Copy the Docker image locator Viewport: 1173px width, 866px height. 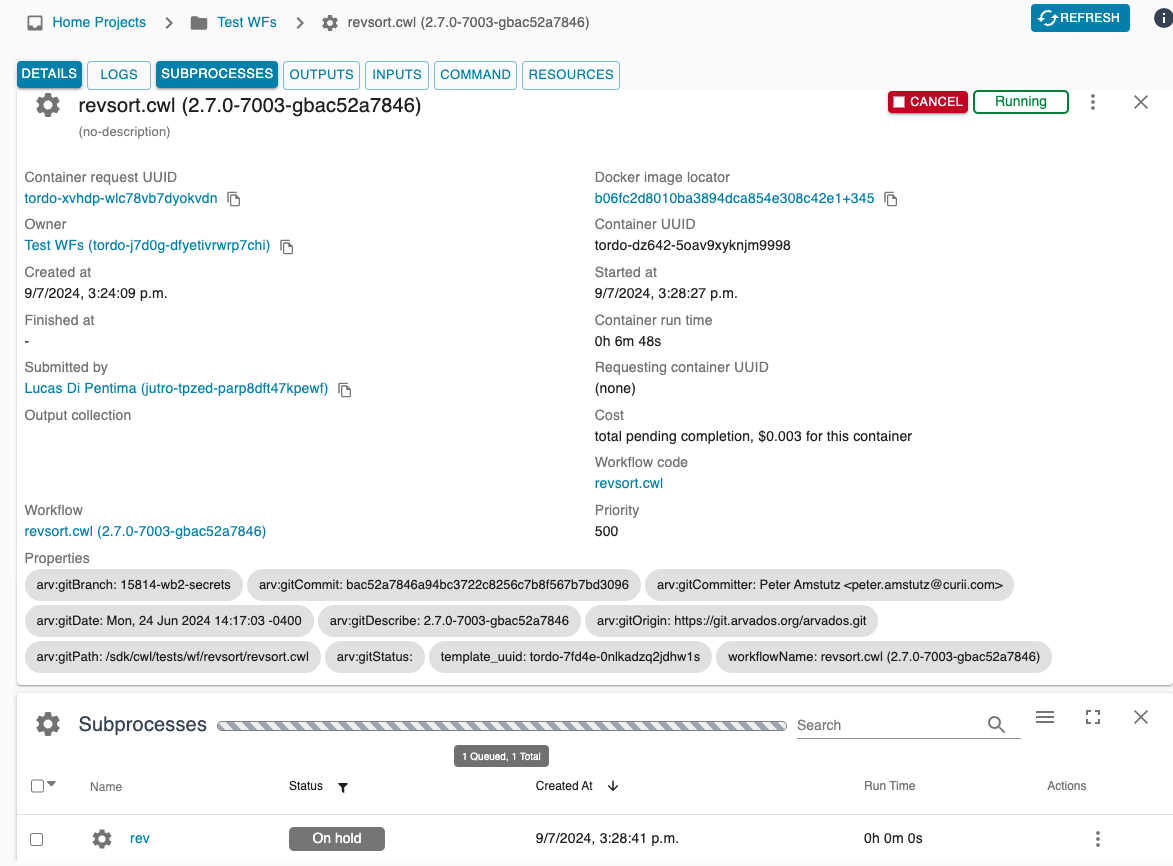coord(890,199)
